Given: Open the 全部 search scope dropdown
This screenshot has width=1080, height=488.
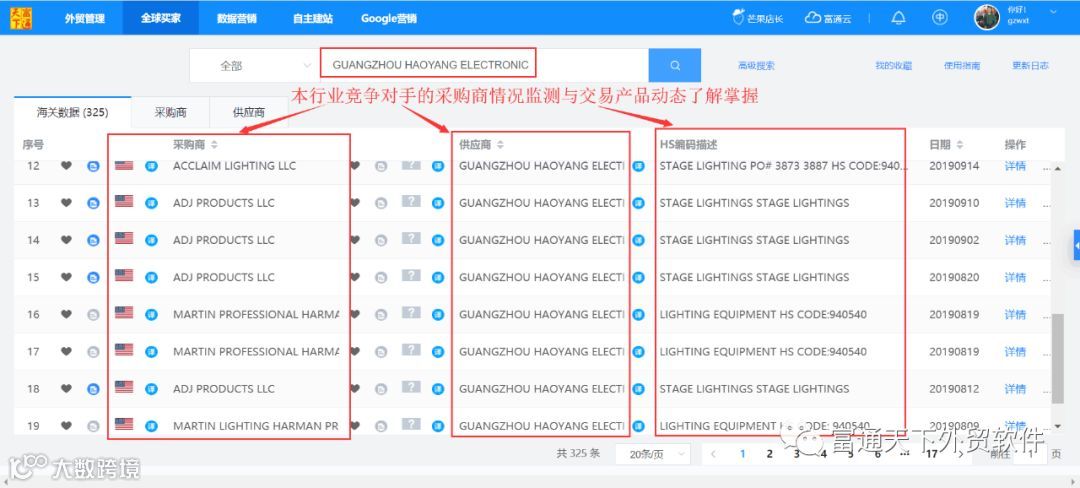Looking at the screenshot, I should pyautogui.click(x=255, y=65).
